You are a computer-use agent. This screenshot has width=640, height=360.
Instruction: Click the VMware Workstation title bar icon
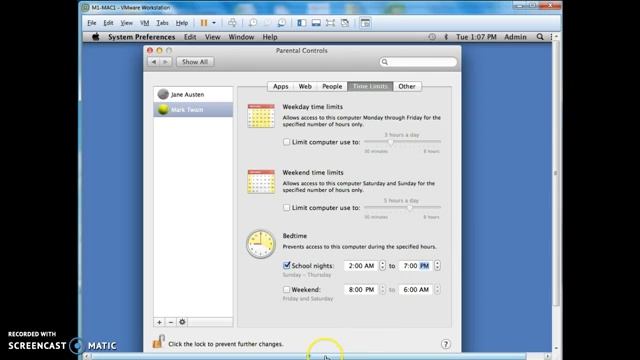click(x=85, y=7)
